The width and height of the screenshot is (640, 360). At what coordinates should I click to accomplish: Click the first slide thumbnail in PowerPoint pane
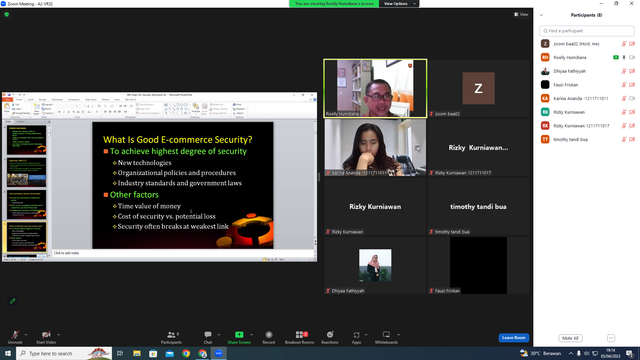pyautogui.click(x=27, y=140)
